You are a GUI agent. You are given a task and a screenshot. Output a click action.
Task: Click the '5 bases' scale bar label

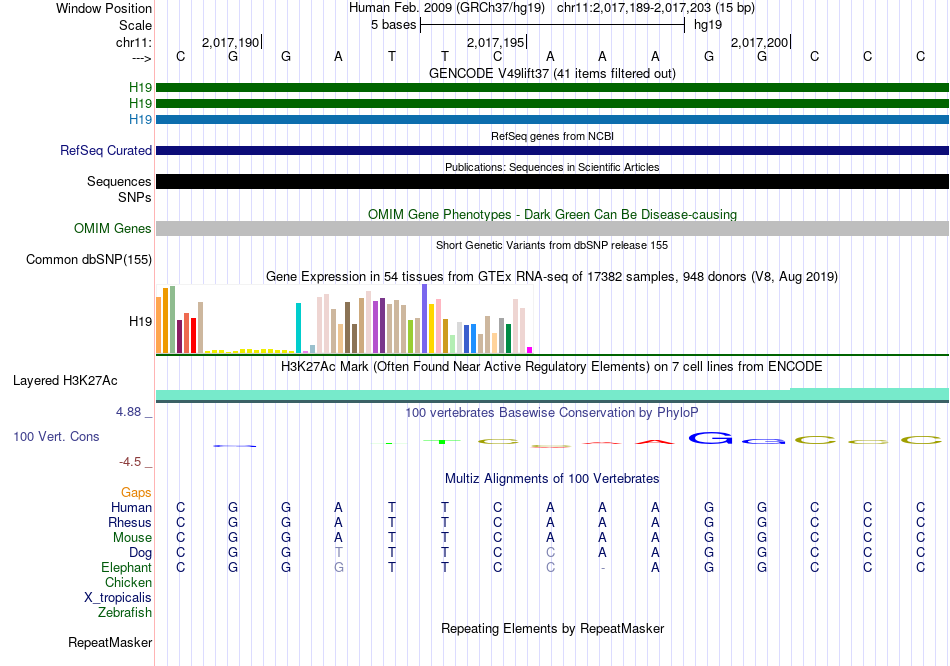(393, 25)
